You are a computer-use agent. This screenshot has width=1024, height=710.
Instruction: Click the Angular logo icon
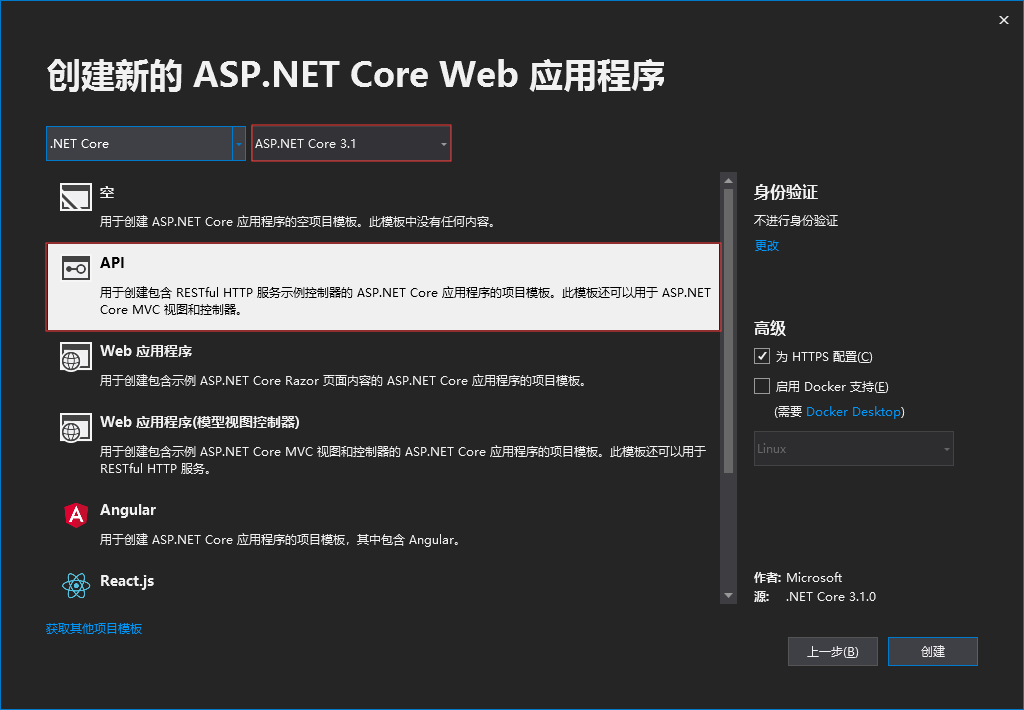[x=76, y=515]
